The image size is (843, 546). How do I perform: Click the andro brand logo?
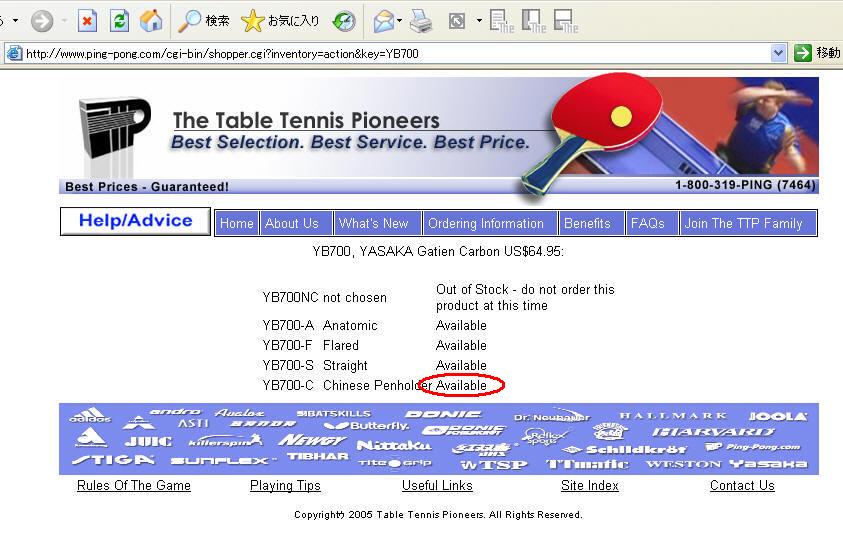(175, 412)
